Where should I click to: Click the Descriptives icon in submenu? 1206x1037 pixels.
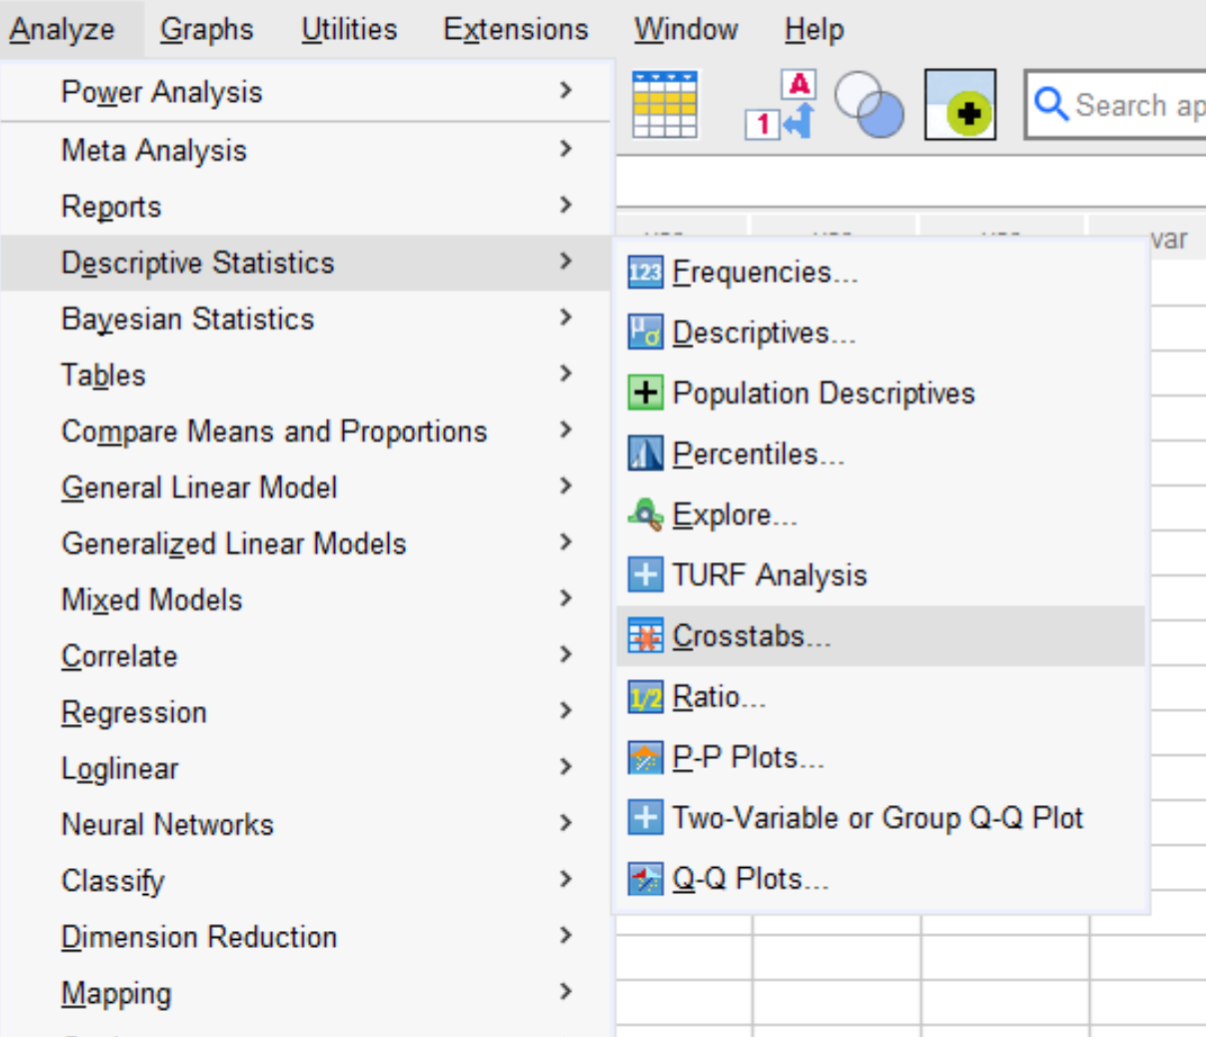point(645,332)
